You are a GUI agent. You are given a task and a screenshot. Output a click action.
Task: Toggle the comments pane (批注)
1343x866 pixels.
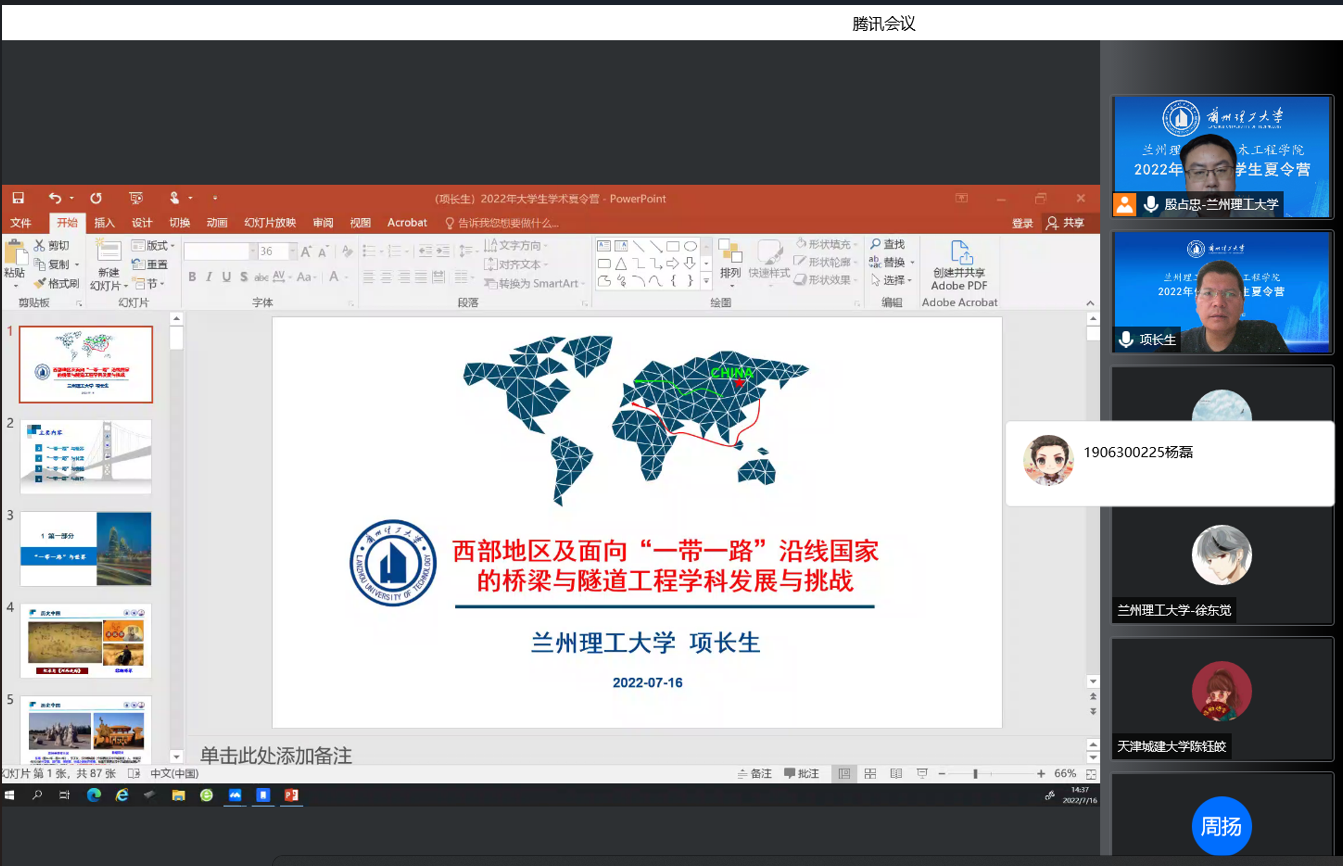point(802,774)
